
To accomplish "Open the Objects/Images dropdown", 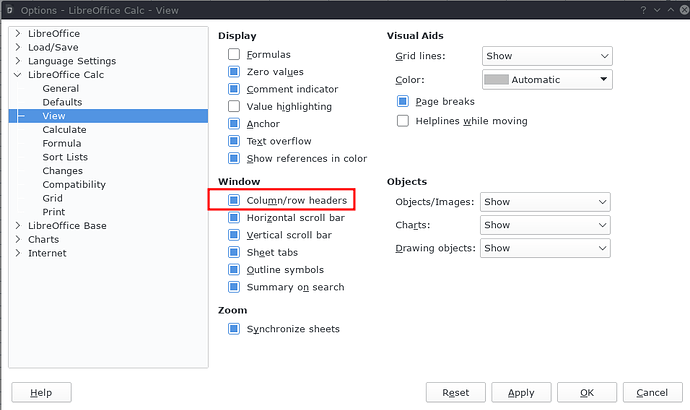I will coord(545,202).
